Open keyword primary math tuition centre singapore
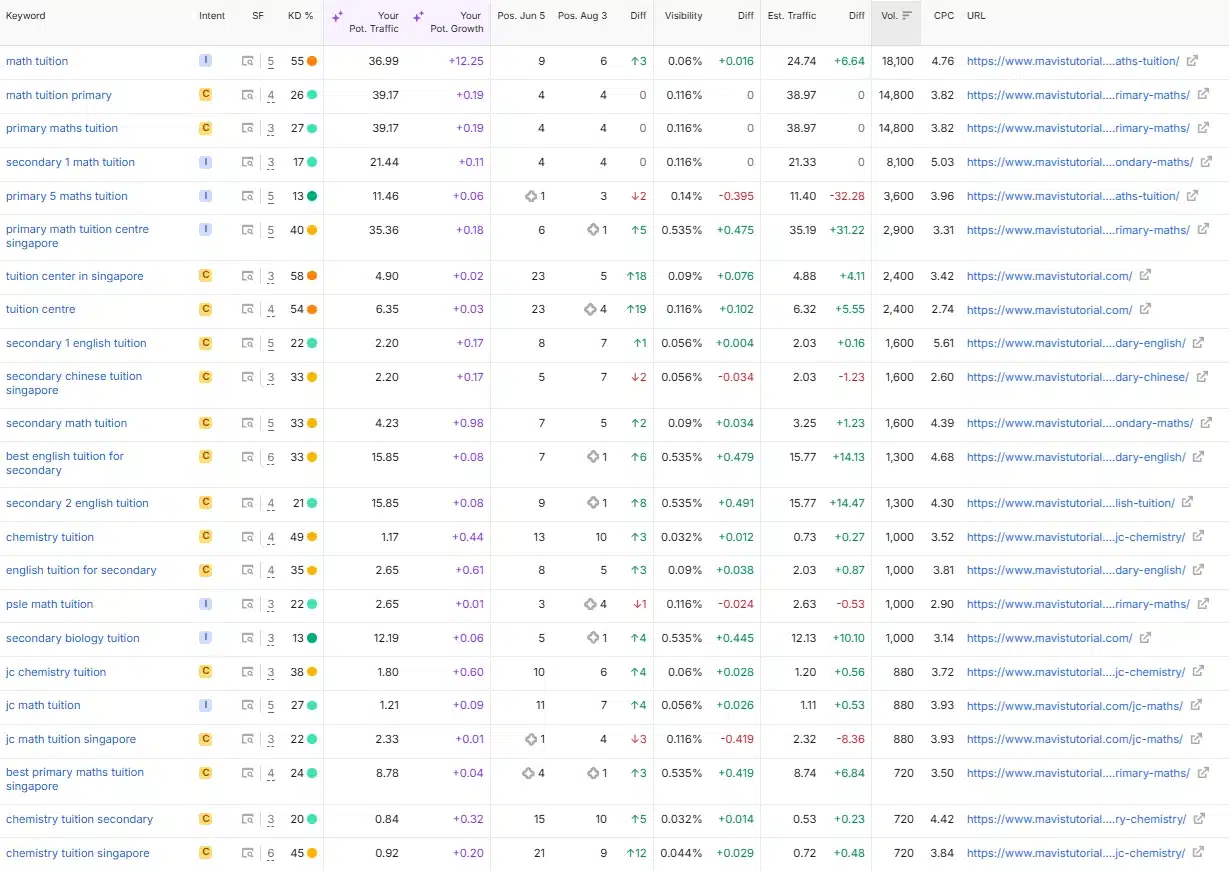1229x871 pixels. tap(77, 236)
